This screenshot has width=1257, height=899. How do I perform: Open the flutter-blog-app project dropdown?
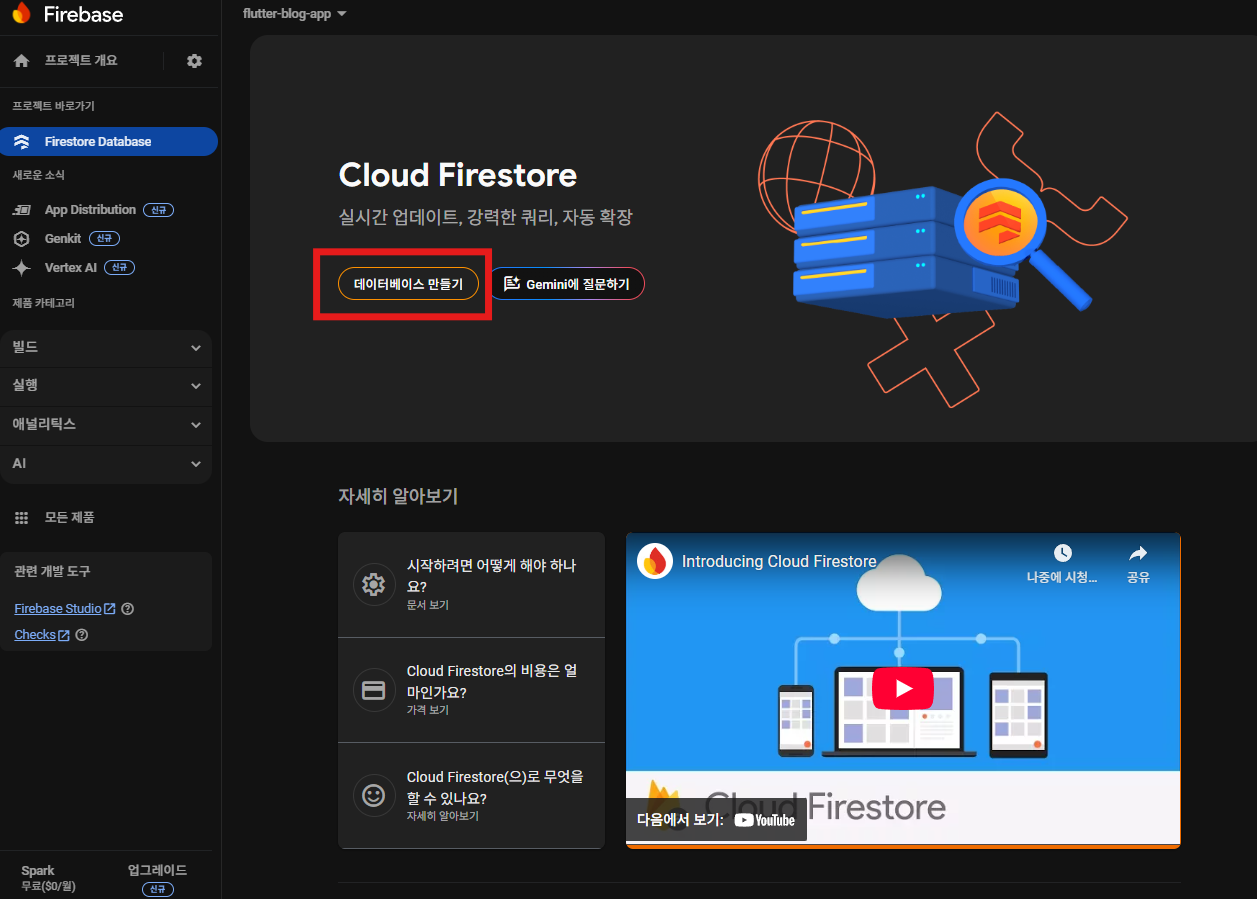[295, 14]
